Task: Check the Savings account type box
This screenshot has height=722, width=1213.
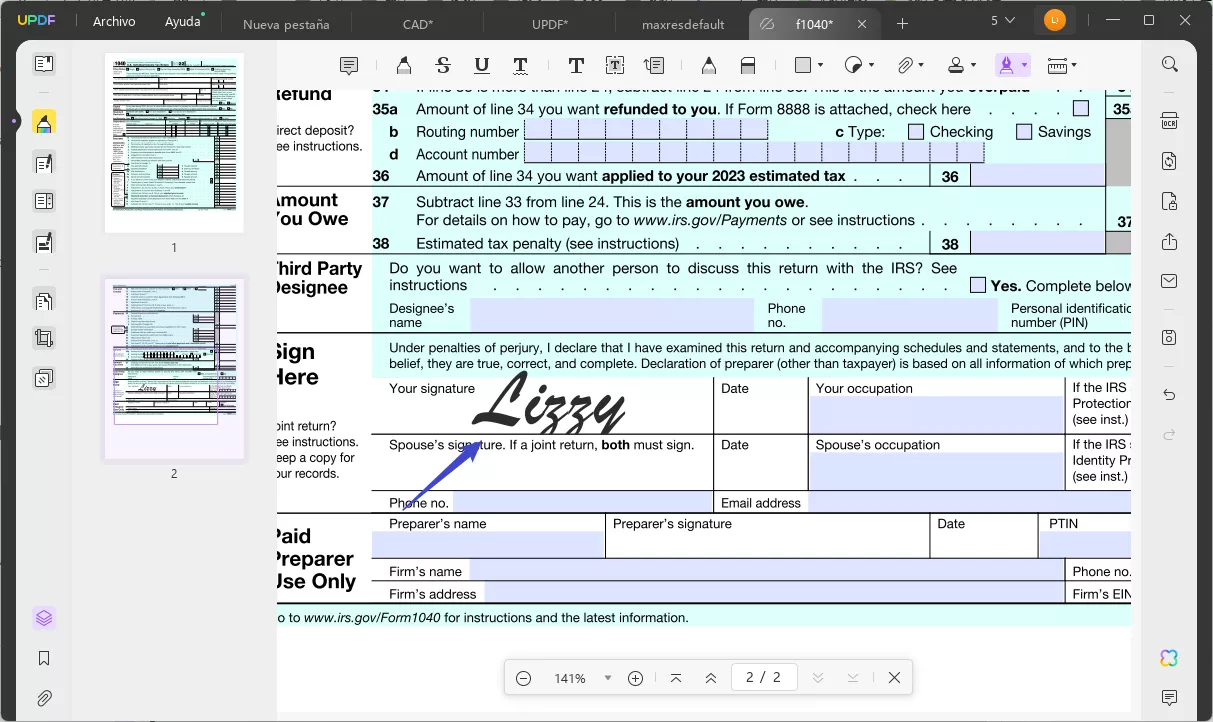Action: tap(1024, 131)
